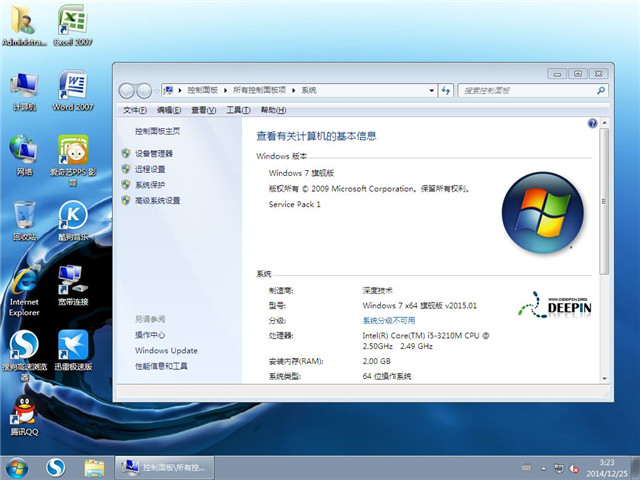
Task: Open the 计算机 desktop icon
Action: 24,91
